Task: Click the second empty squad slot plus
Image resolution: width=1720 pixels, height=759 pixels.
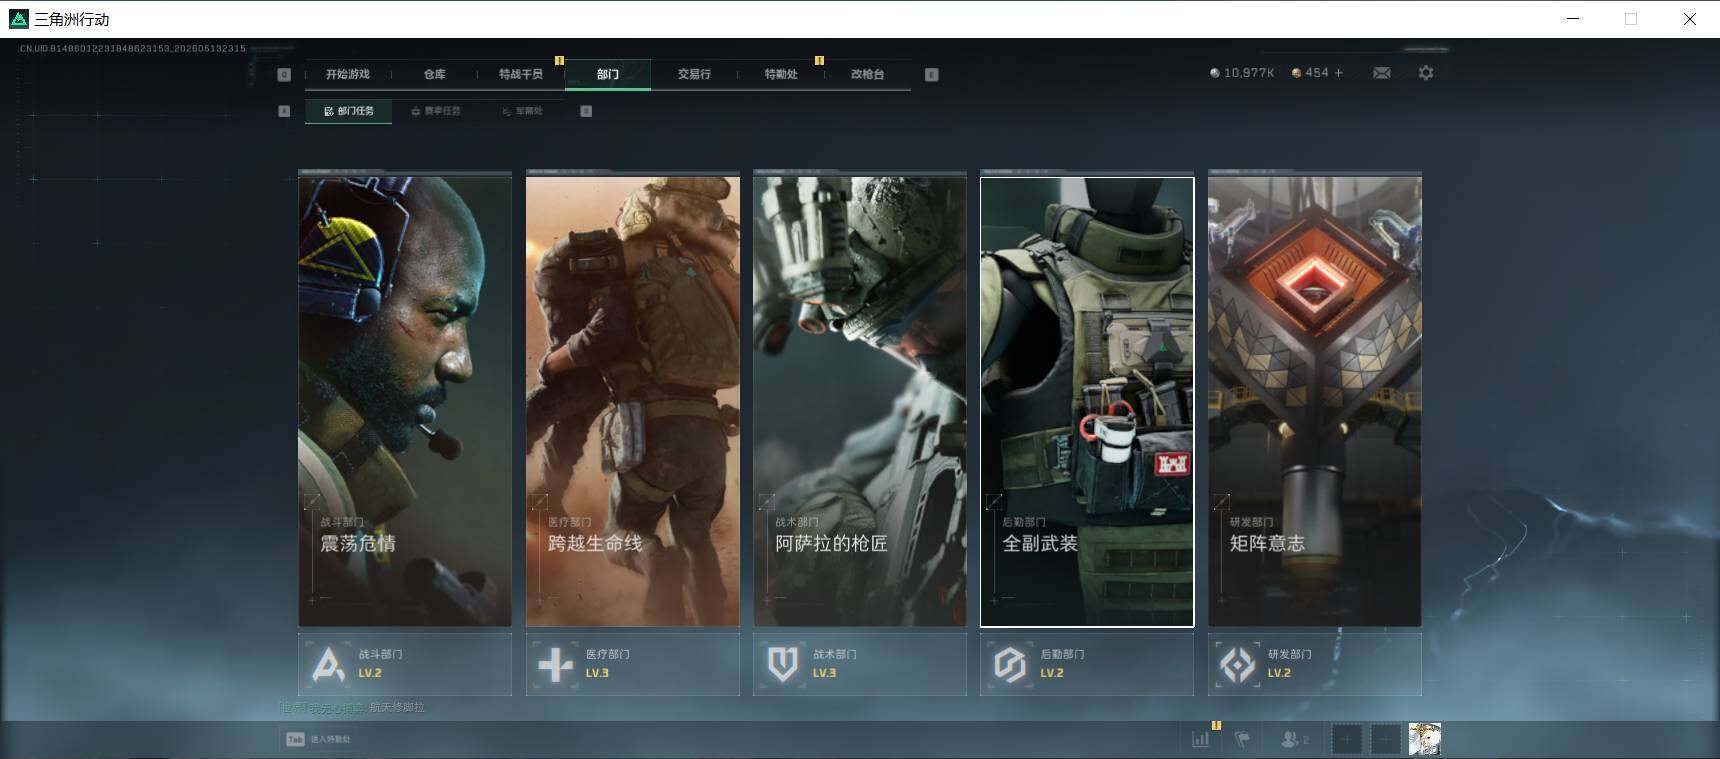Action: pyautogui.click(x=1385, y=740)
